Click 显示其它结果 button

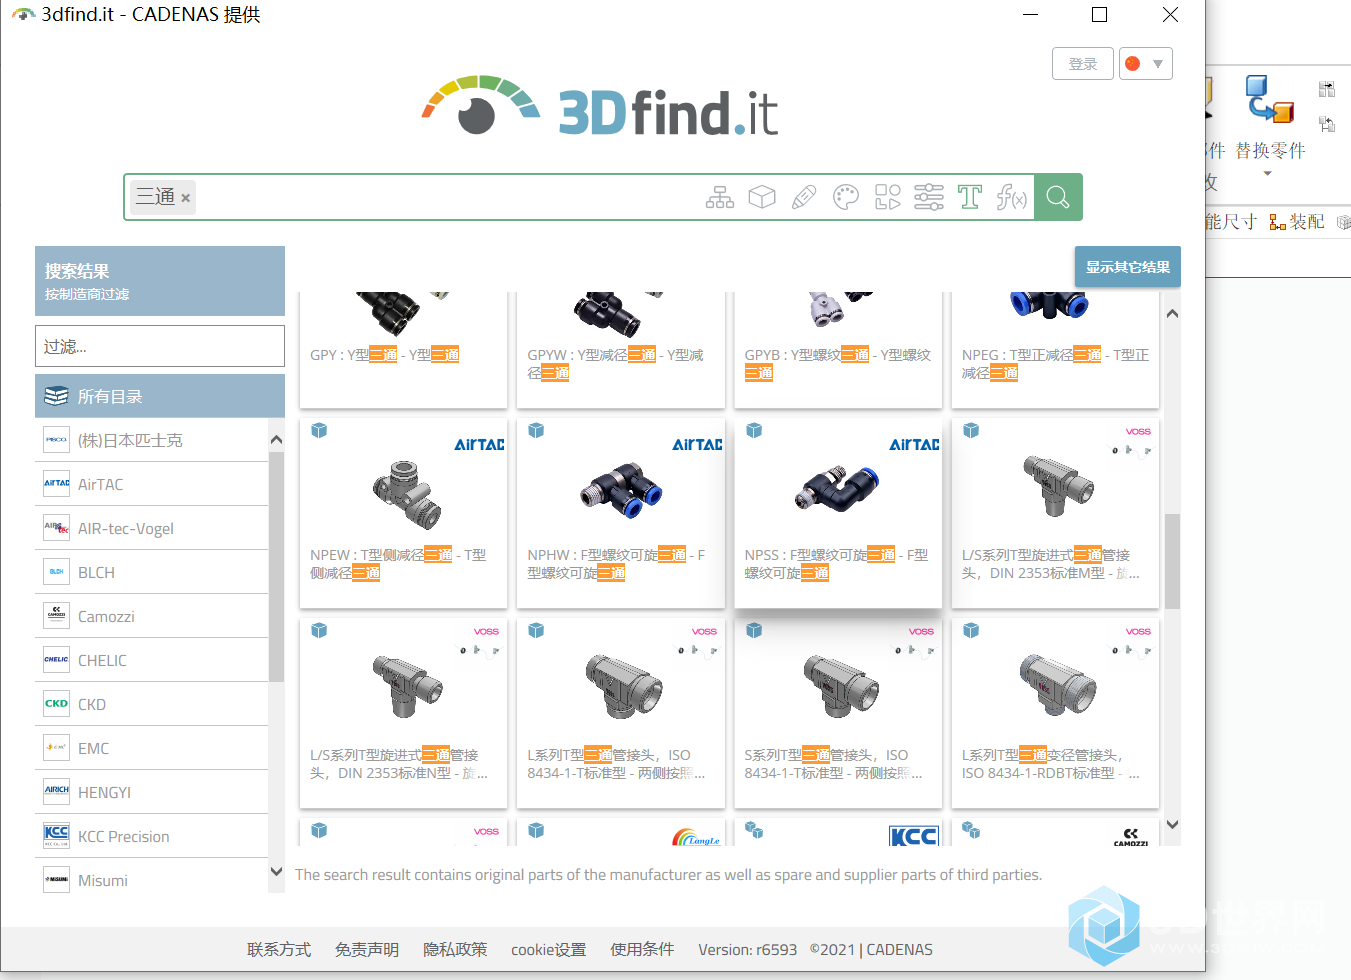pyautogui.click(x=1128, y=267)
